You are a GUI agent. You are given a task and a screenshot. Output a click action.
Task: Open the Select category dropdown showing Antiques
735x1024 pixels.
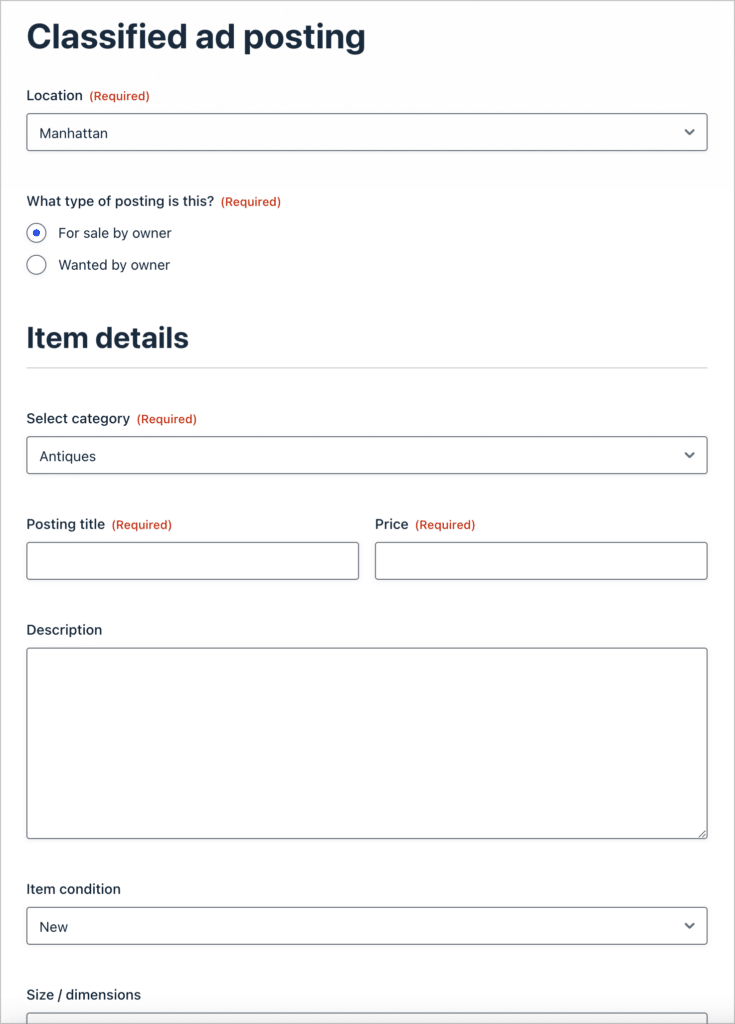click(367, 455)
